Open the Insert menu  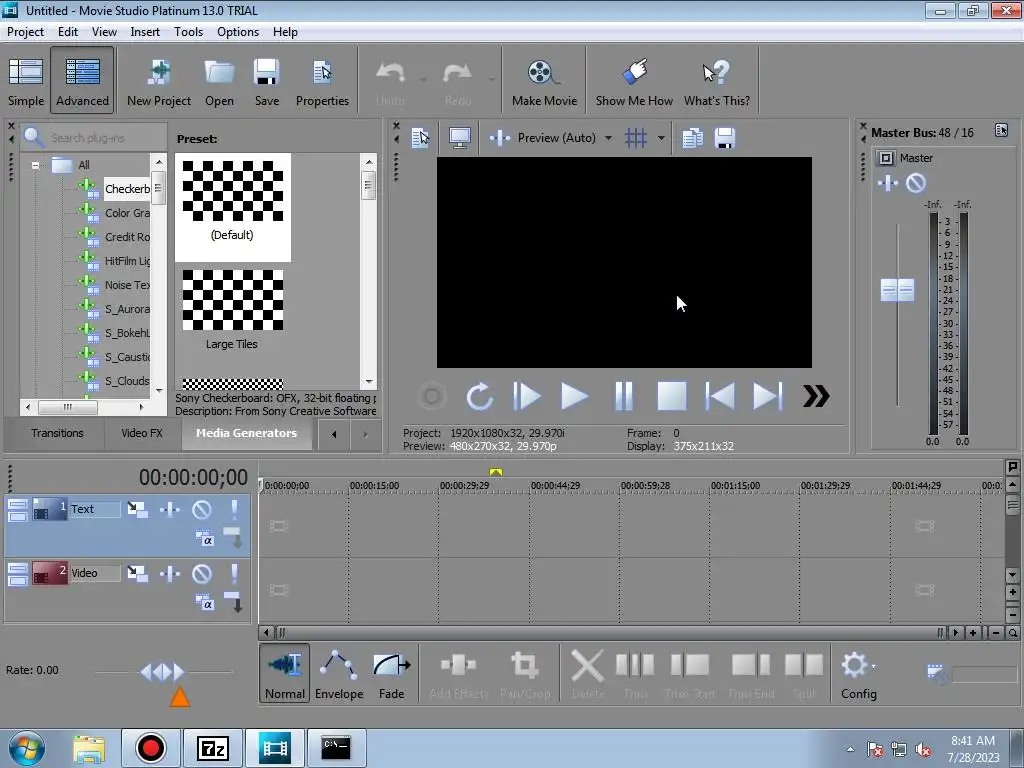coord(145,31)
